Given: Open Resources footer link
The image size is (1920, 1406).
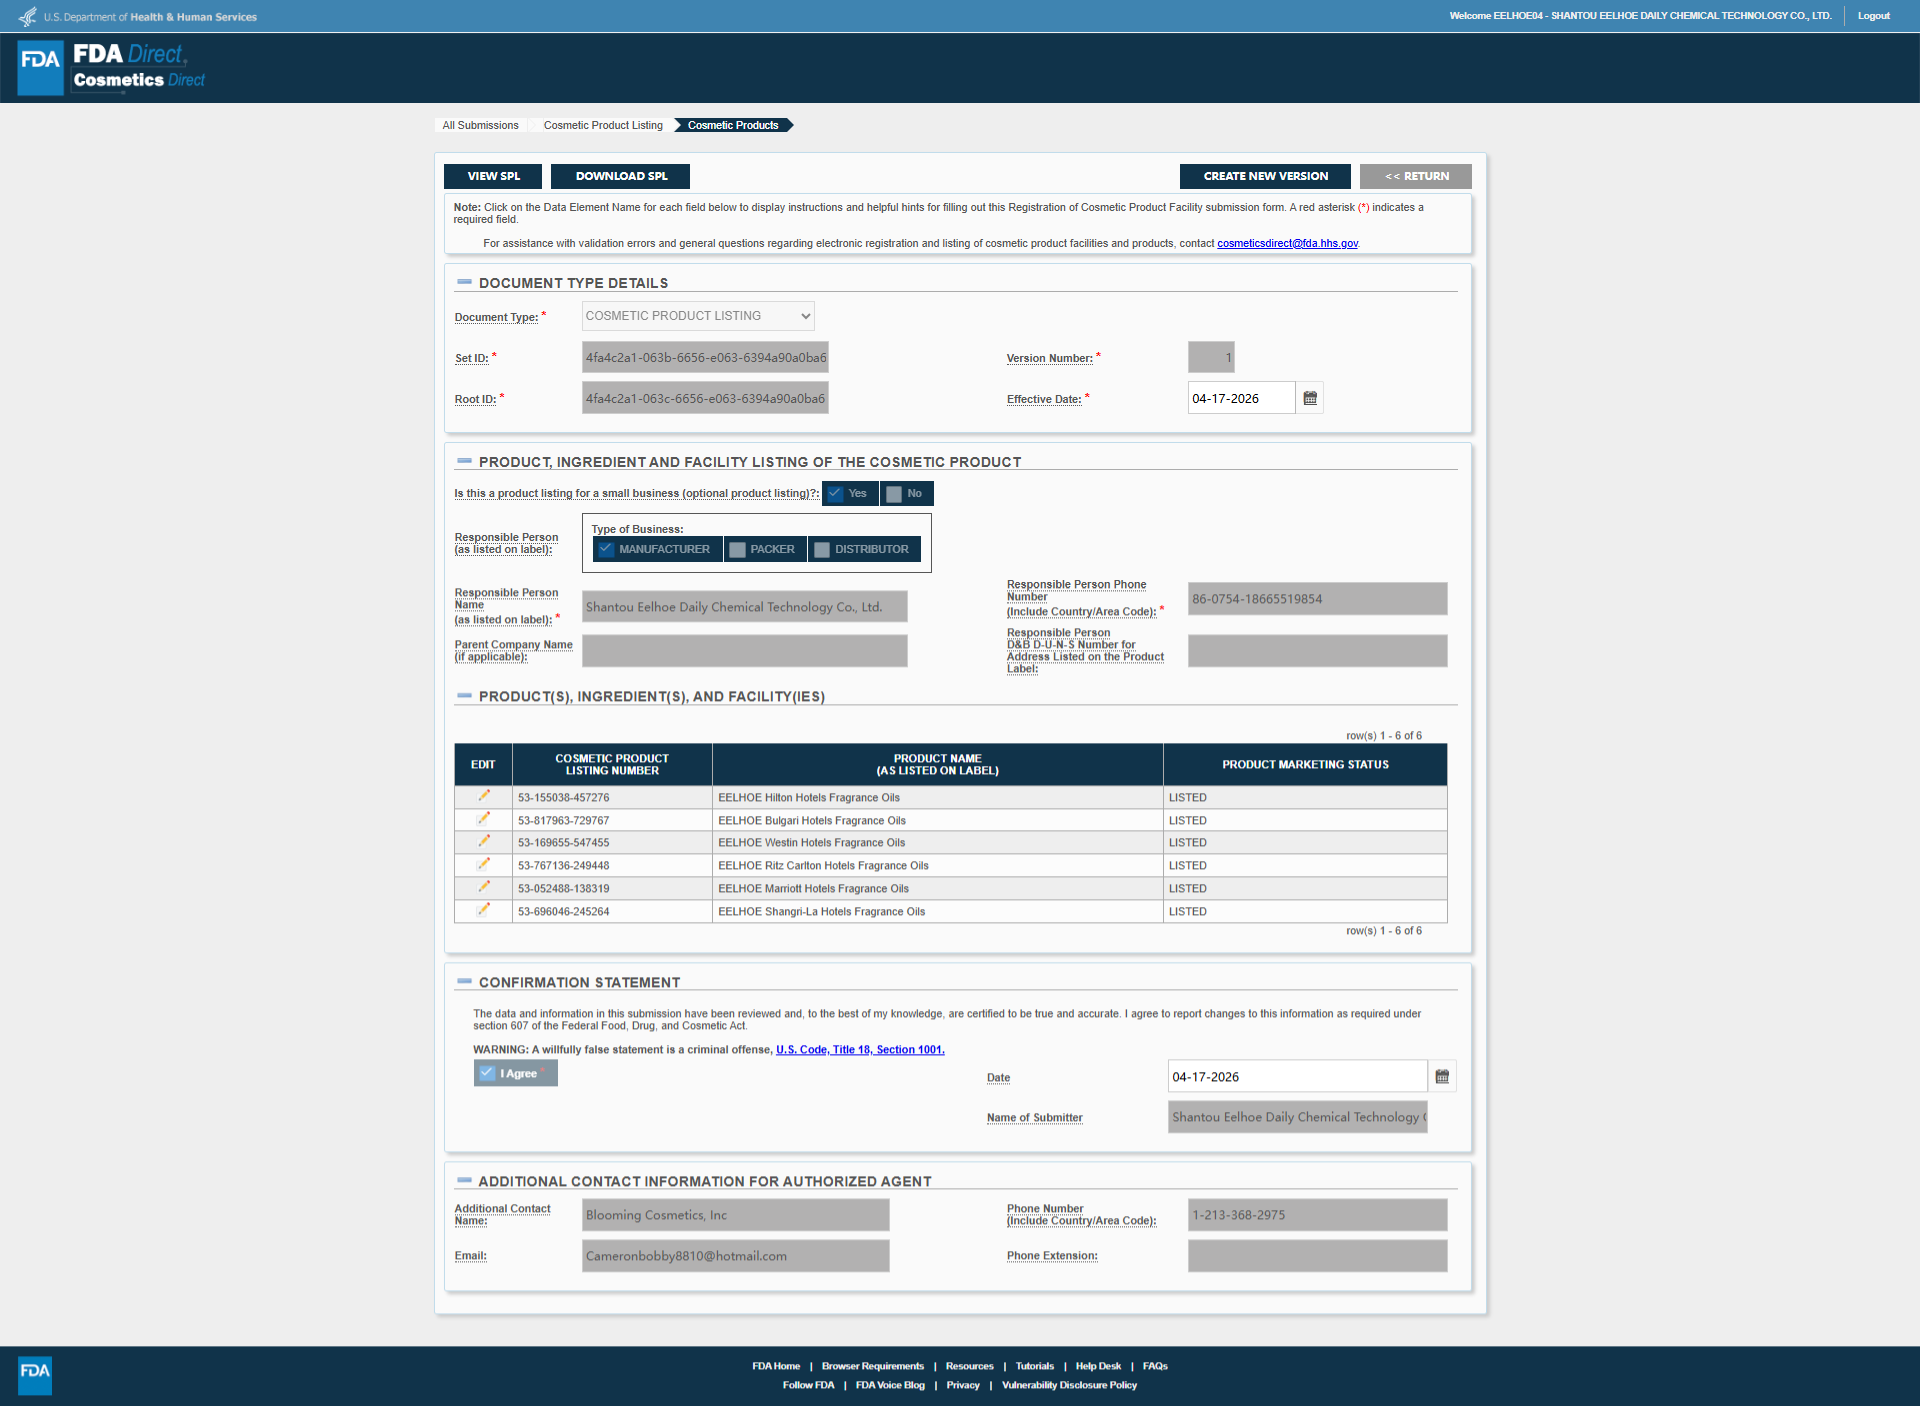Looking at the screenshot, I should click(970, 1366).
